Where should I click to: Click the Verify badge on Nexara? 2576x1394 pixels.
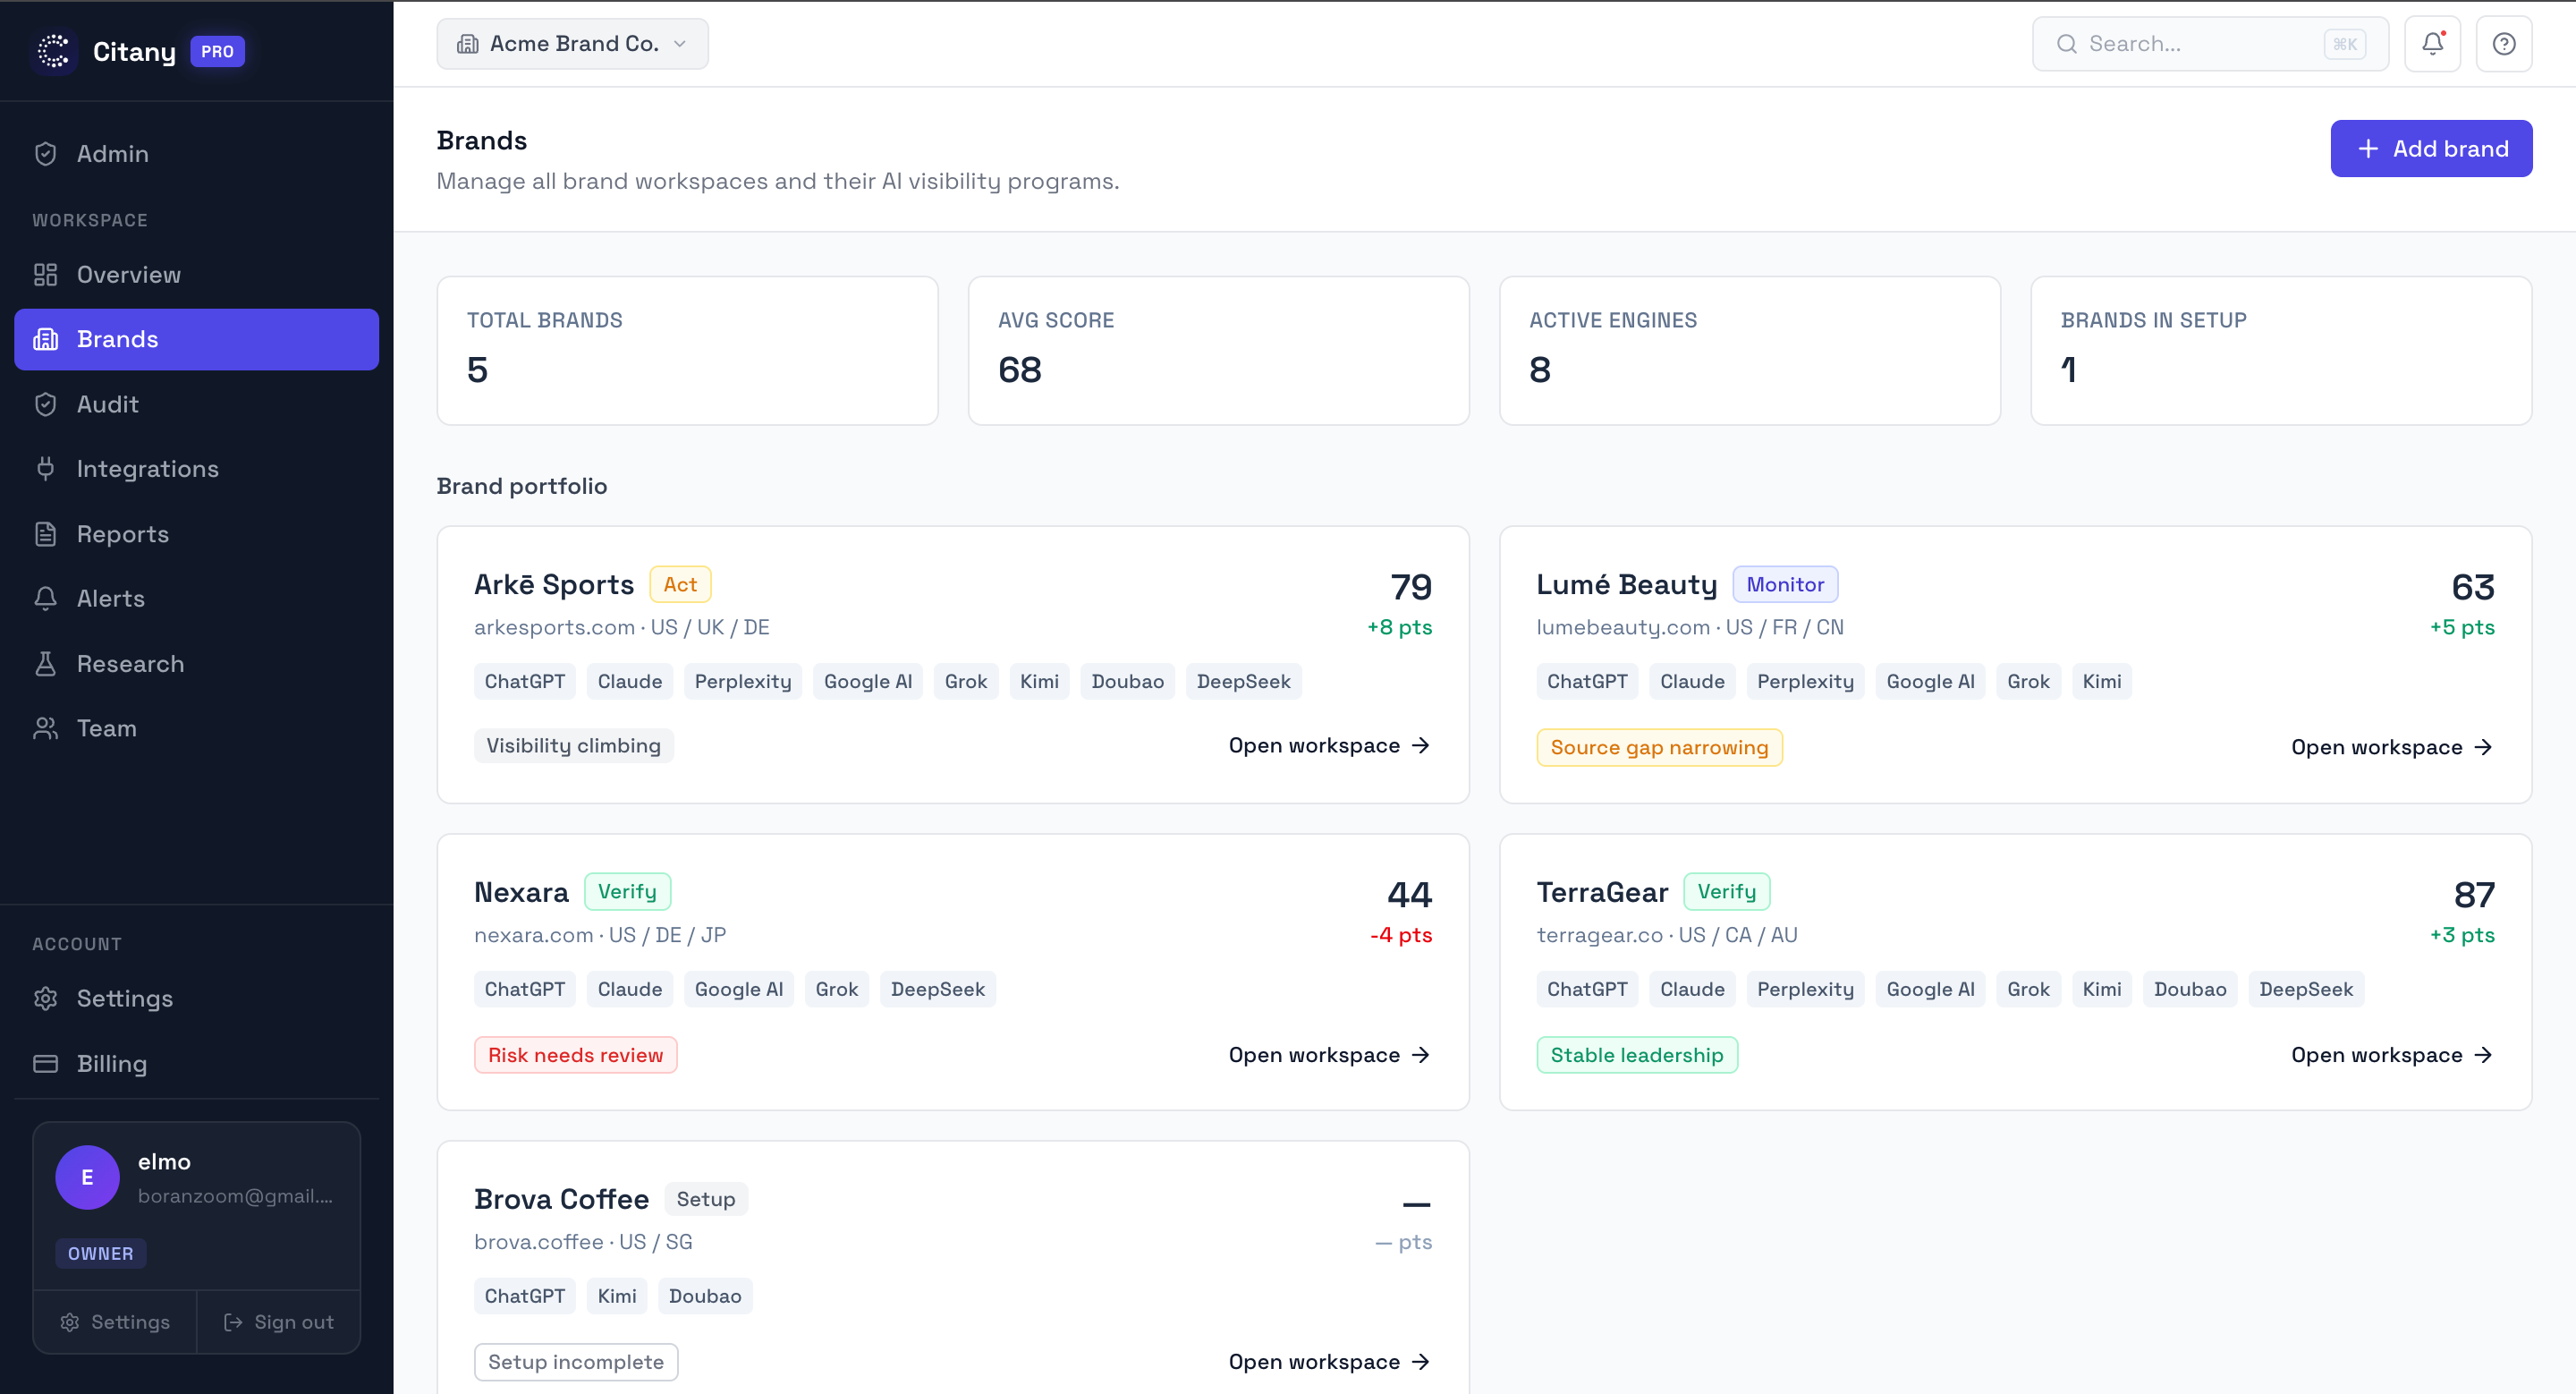[x=627, y=891]
